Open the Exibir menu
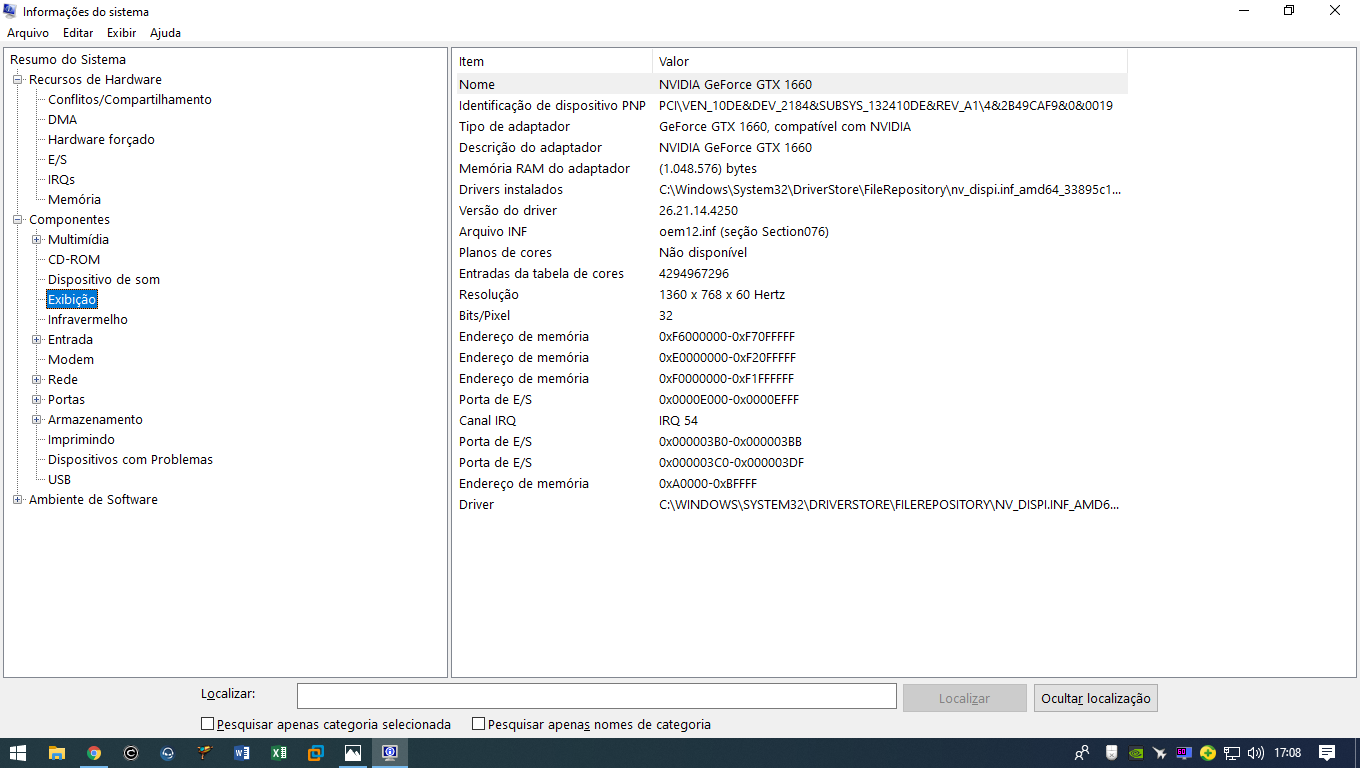Image resolution: width=1360 pixels, height=768 pixels. point(121,33)
